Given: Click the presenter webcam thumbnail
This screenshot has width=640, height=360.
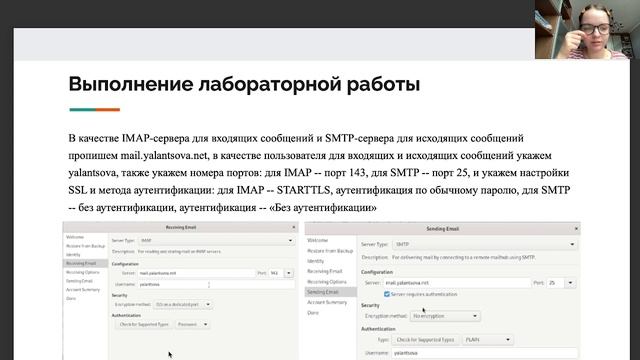Looking at the screenshot, I should pyautogui.click(x=587, y=29).
